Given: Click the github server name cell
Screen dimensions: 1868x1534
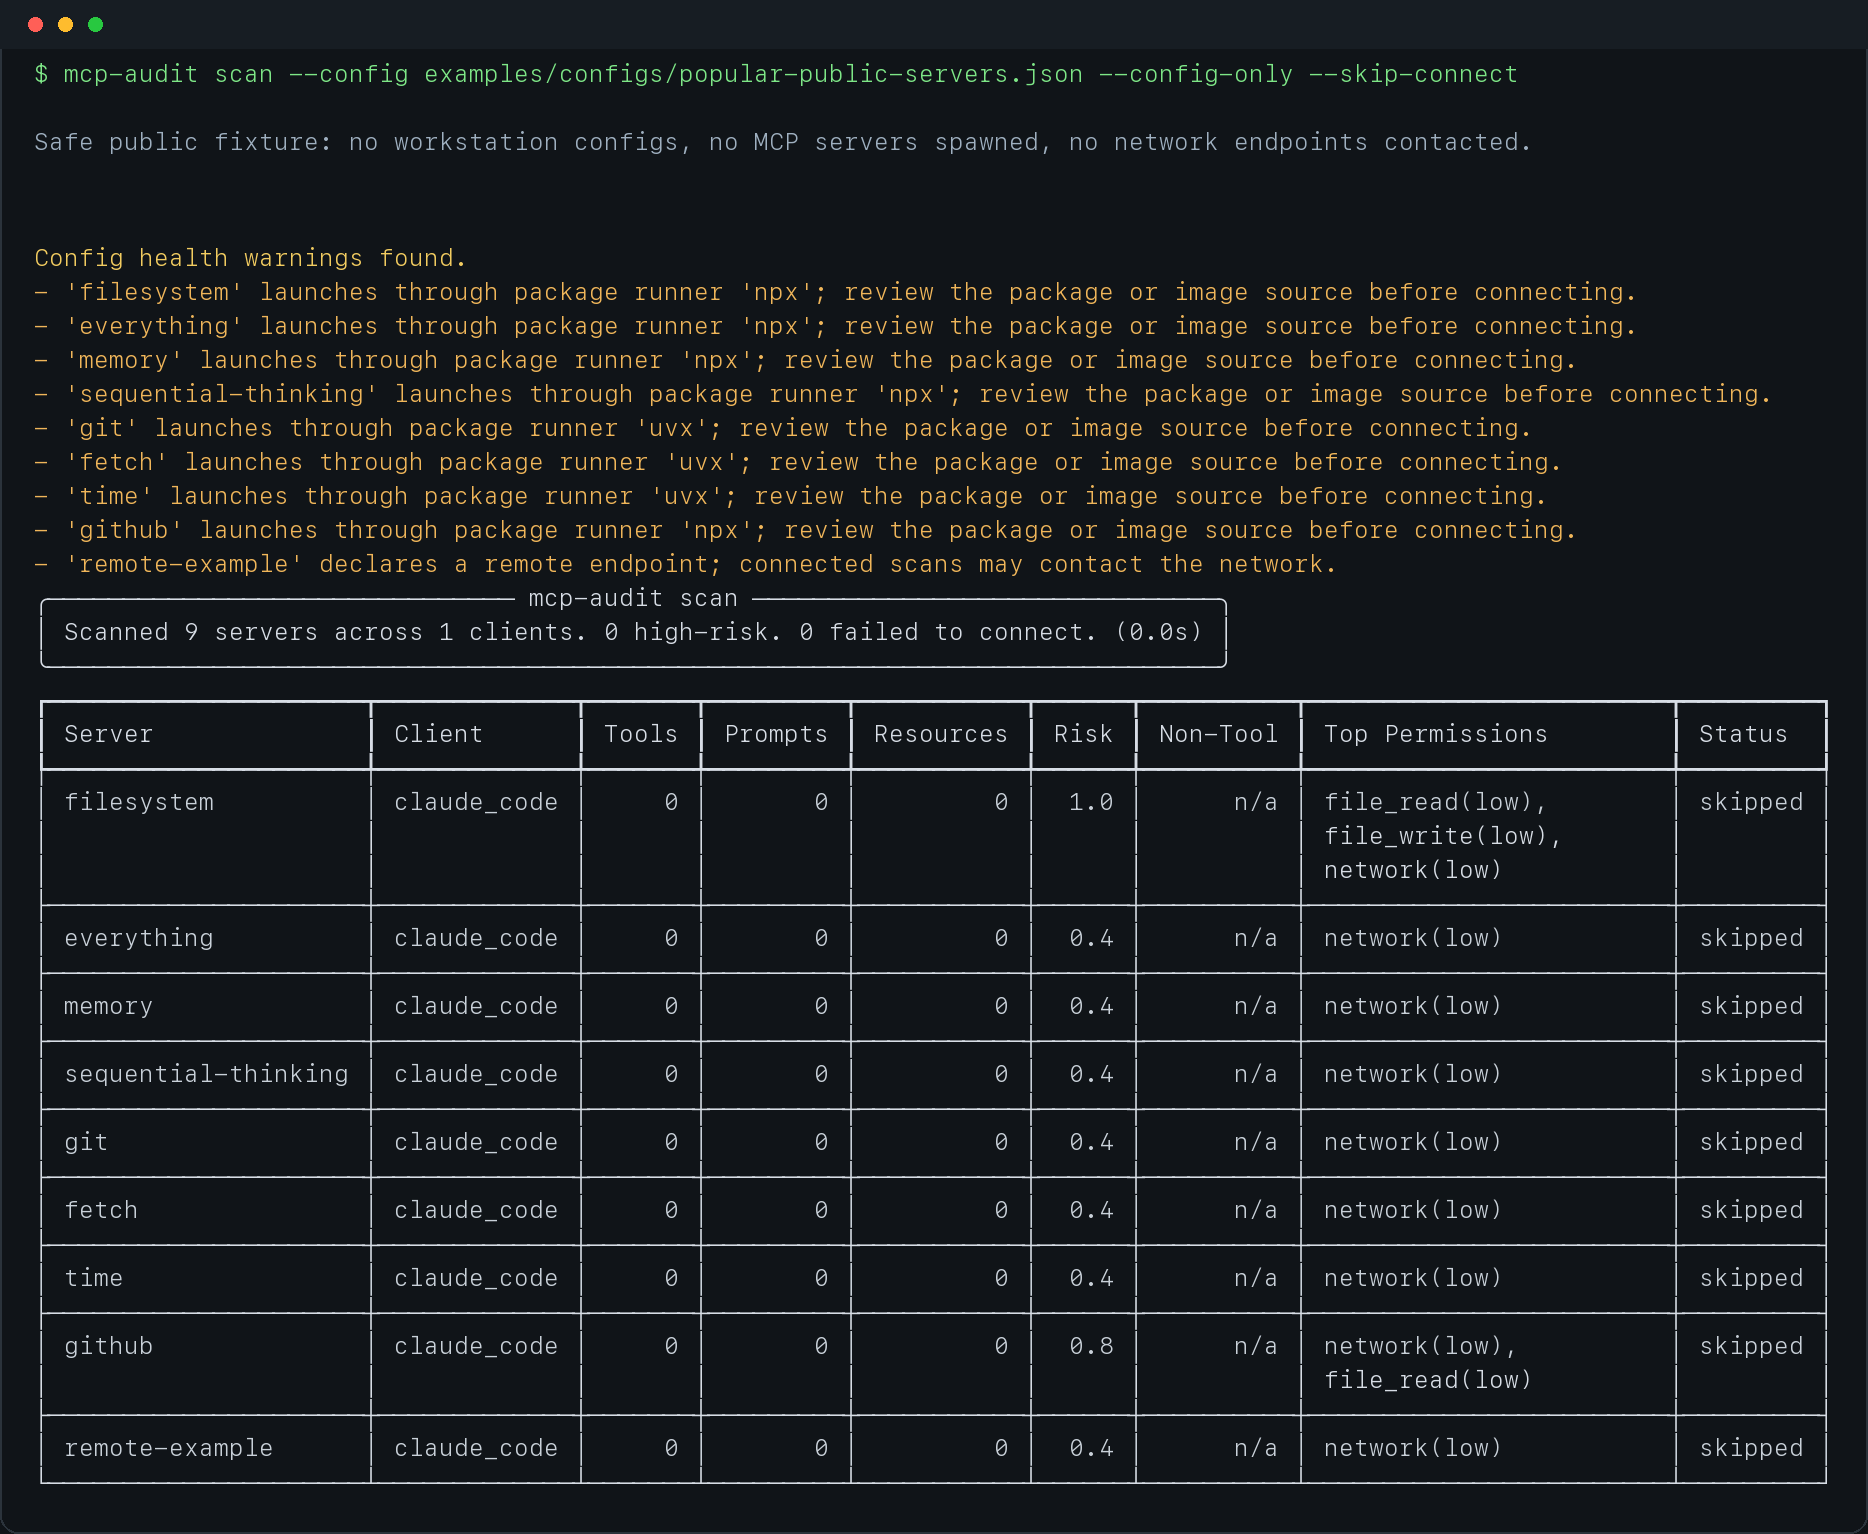Looking at the screenshot, I should pyautogui.click(x=108, y=1346).
